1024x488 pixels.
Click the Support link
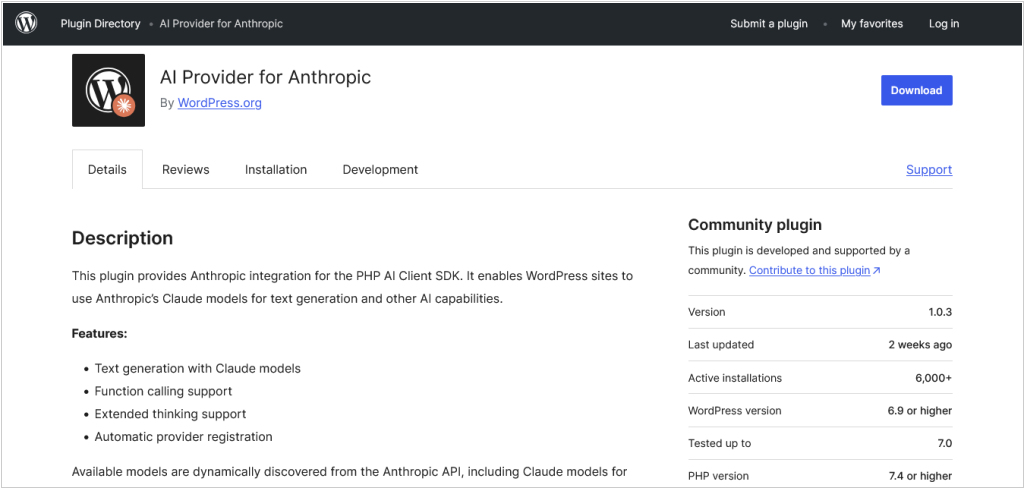click(x=929, y=169)
